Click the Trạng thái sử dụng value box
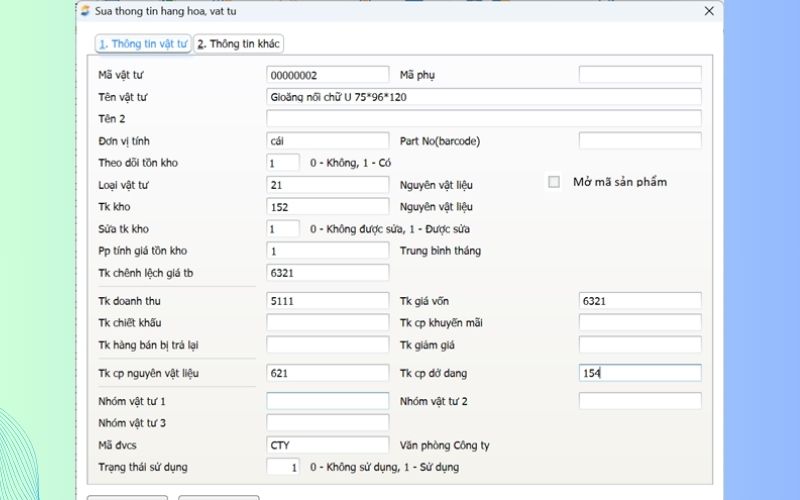 283,467
